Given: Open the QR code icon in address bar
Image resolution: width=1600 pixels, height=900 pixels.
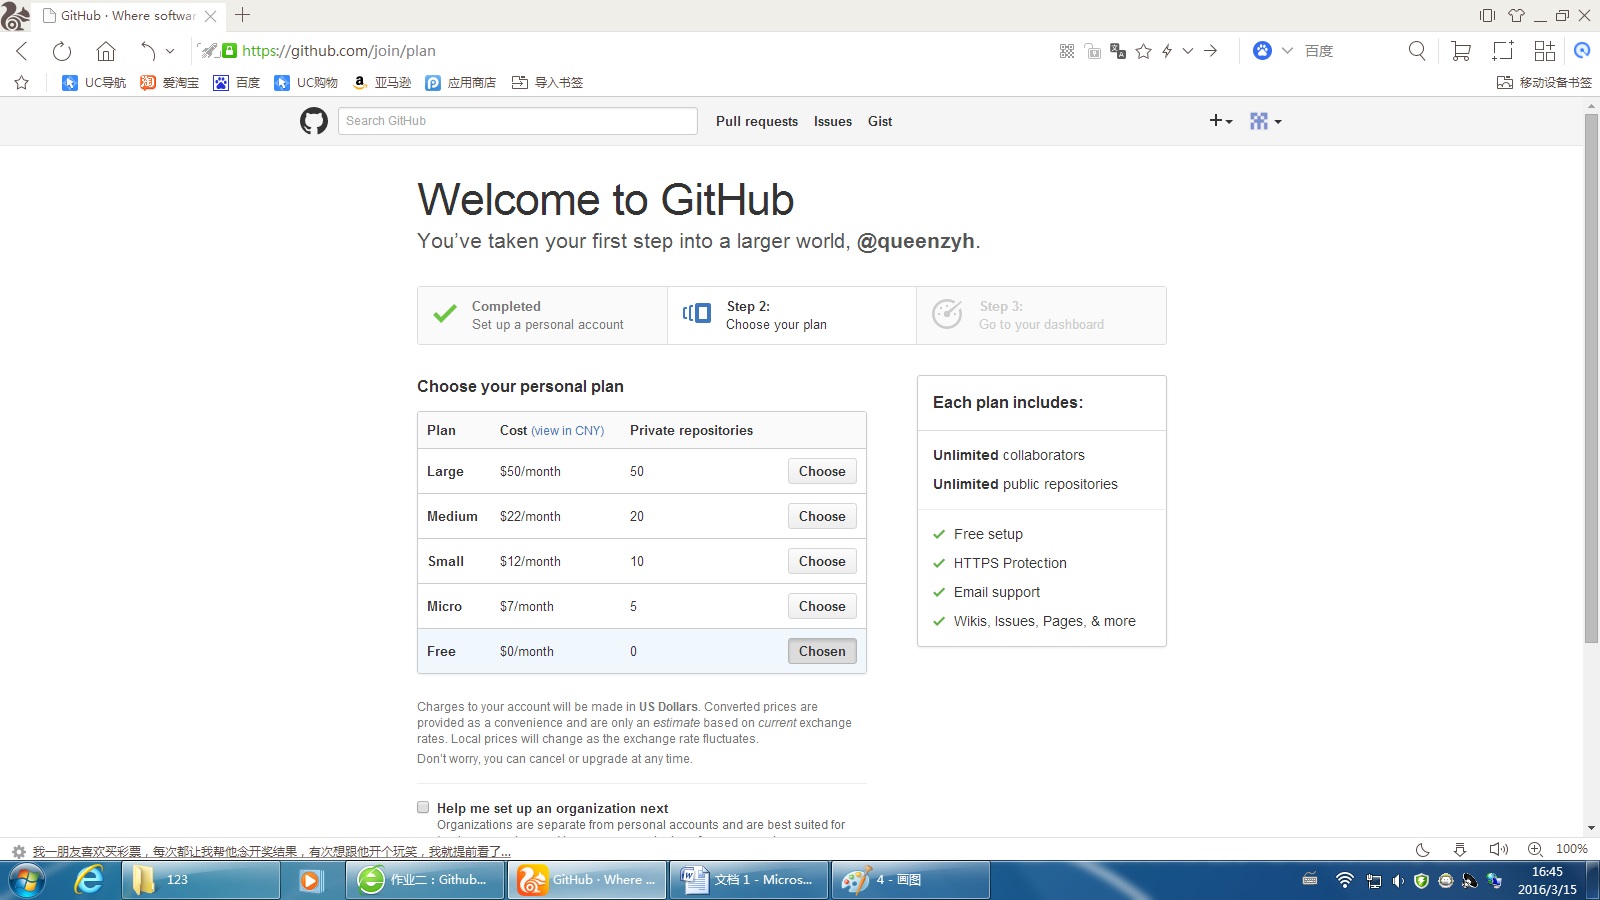Looking at the screenshot, I should (x=1067, y=51).
